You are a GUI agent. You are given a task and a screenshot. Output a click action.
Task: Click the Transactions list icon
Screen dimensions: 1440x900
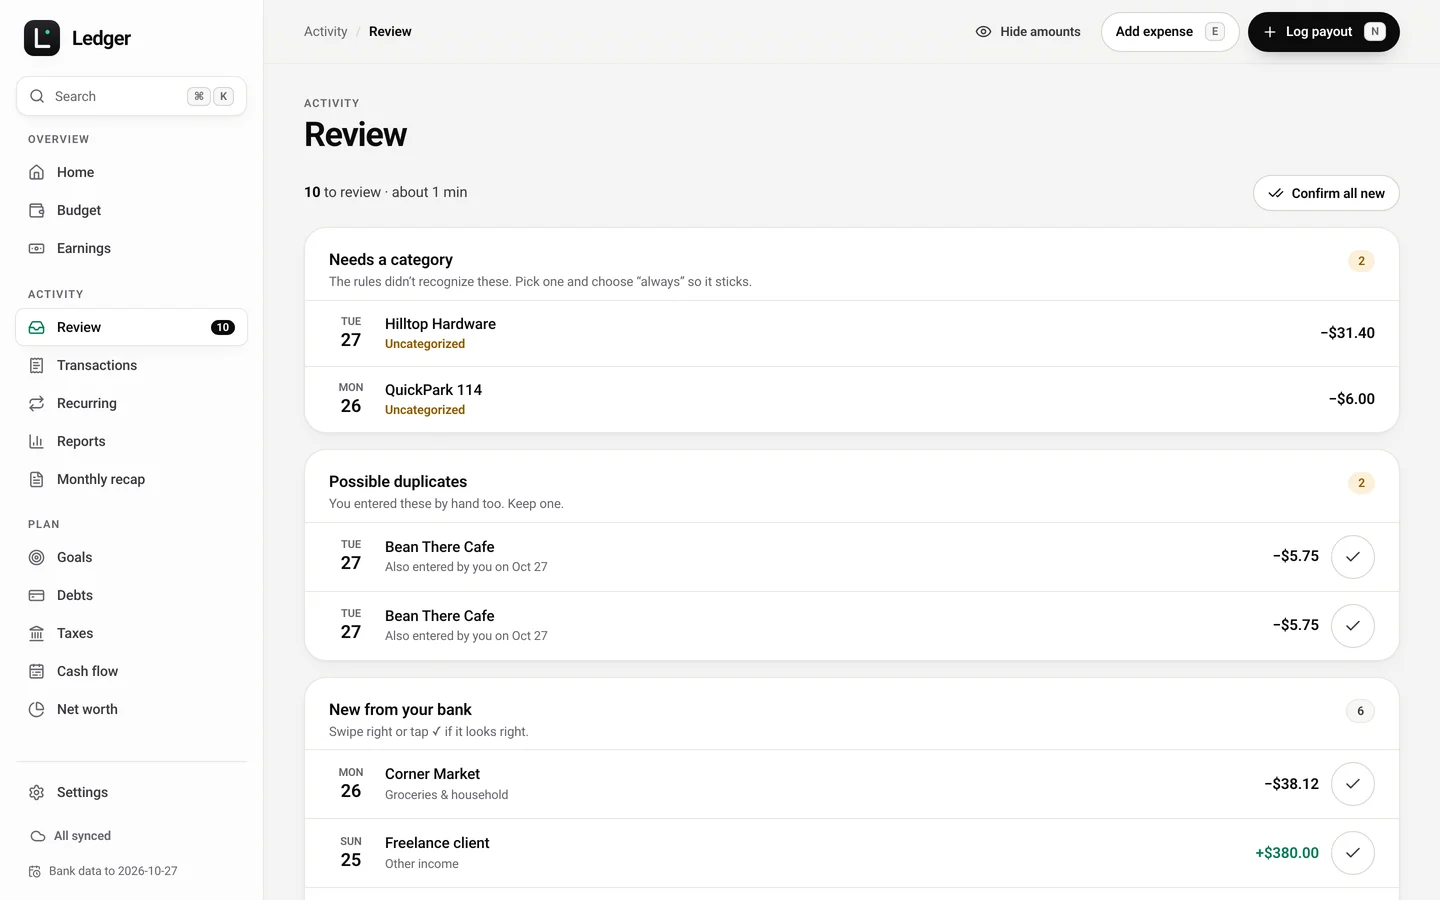(37, 366)
